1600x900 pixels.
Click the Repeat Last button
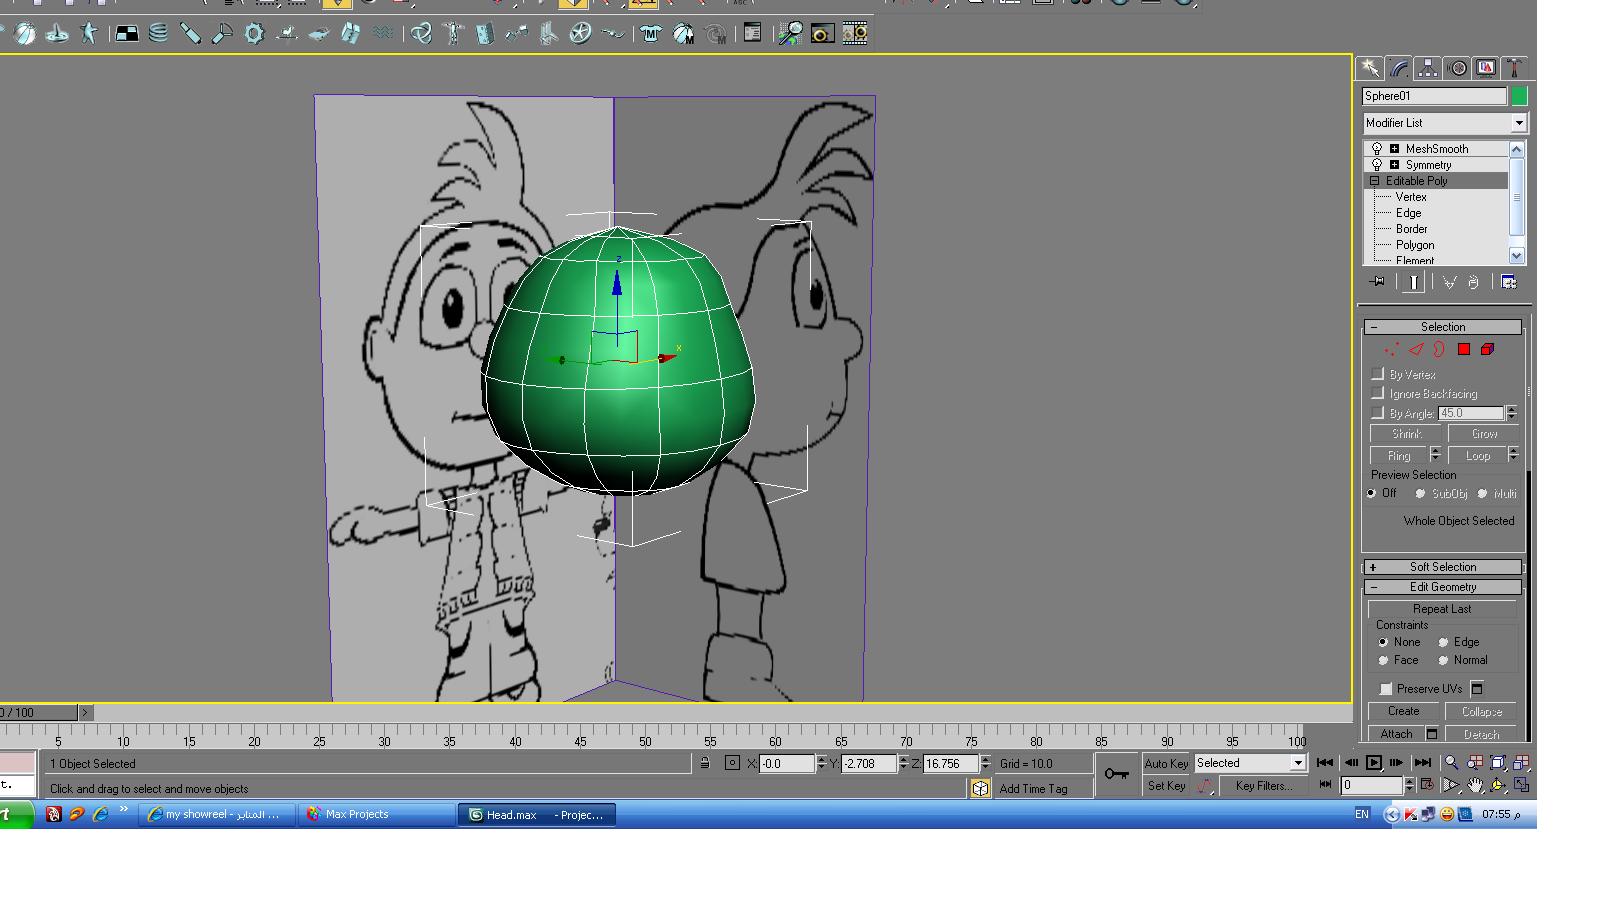[1442, 609]
